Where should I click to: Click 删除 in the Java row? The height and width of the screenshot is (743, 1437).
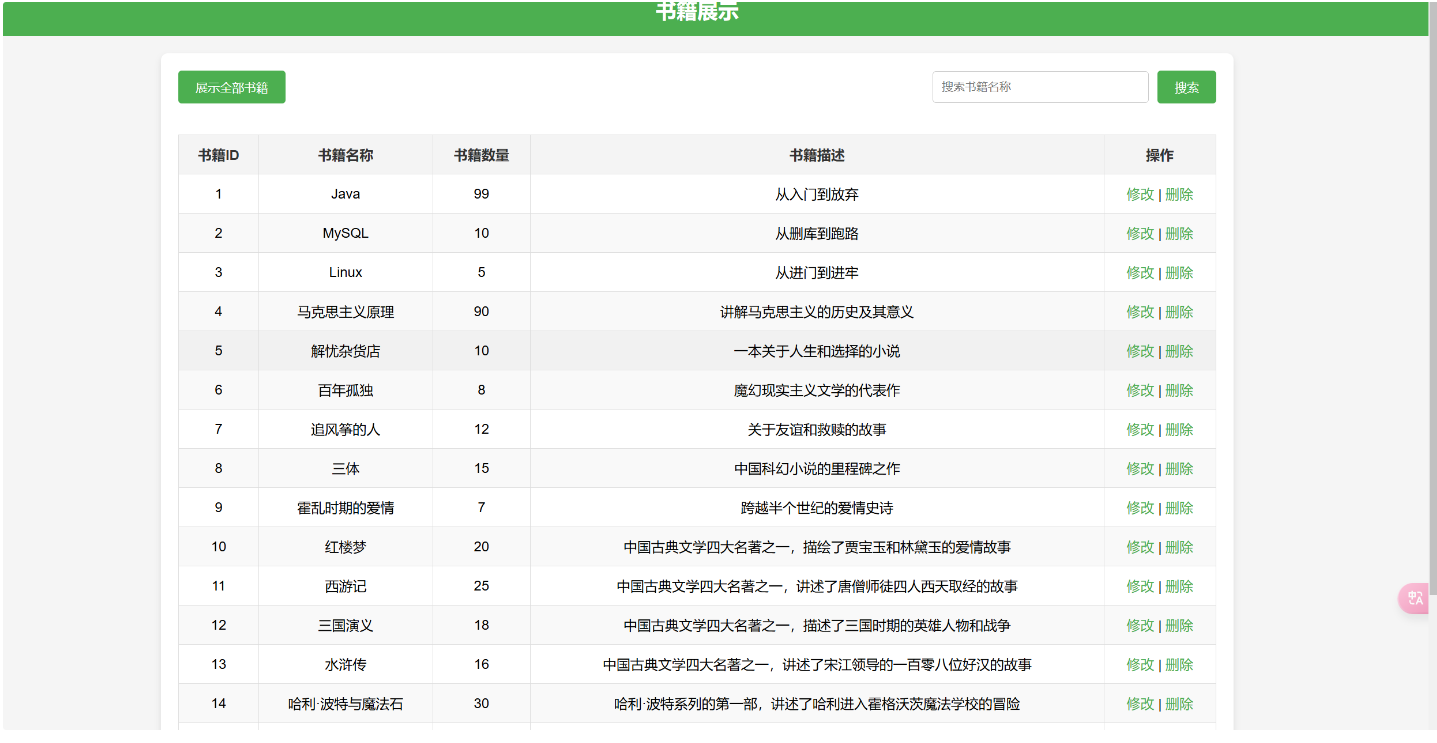coord(1179,194)
